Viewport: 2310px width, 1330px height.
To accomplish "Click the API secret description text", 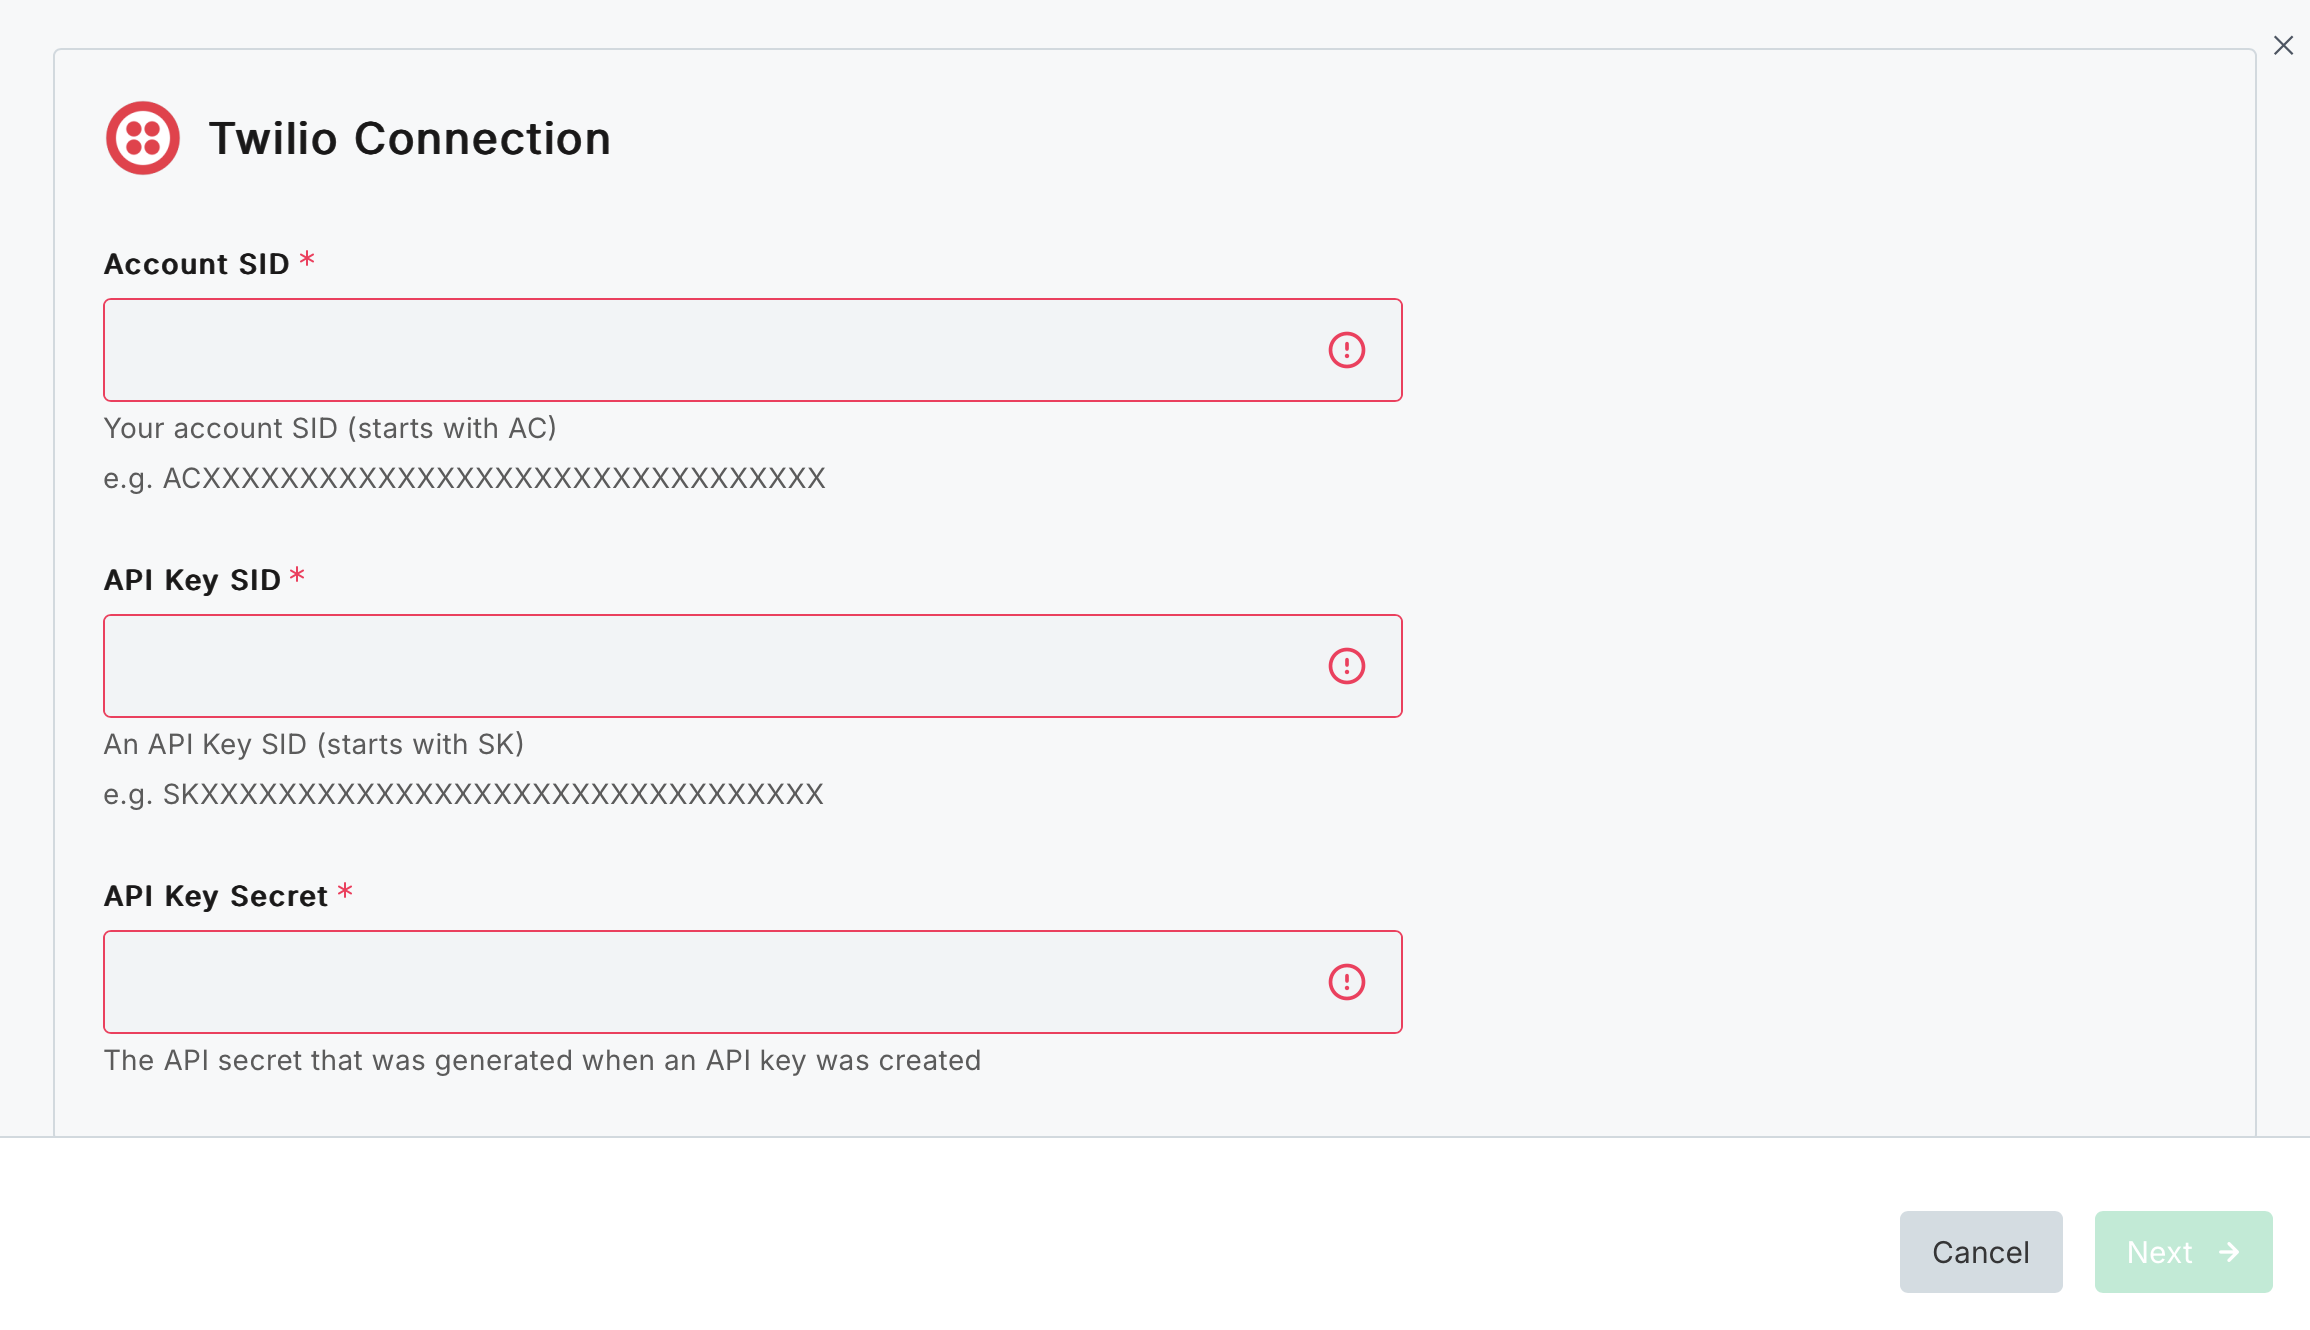I will (x=542, y=1060).
